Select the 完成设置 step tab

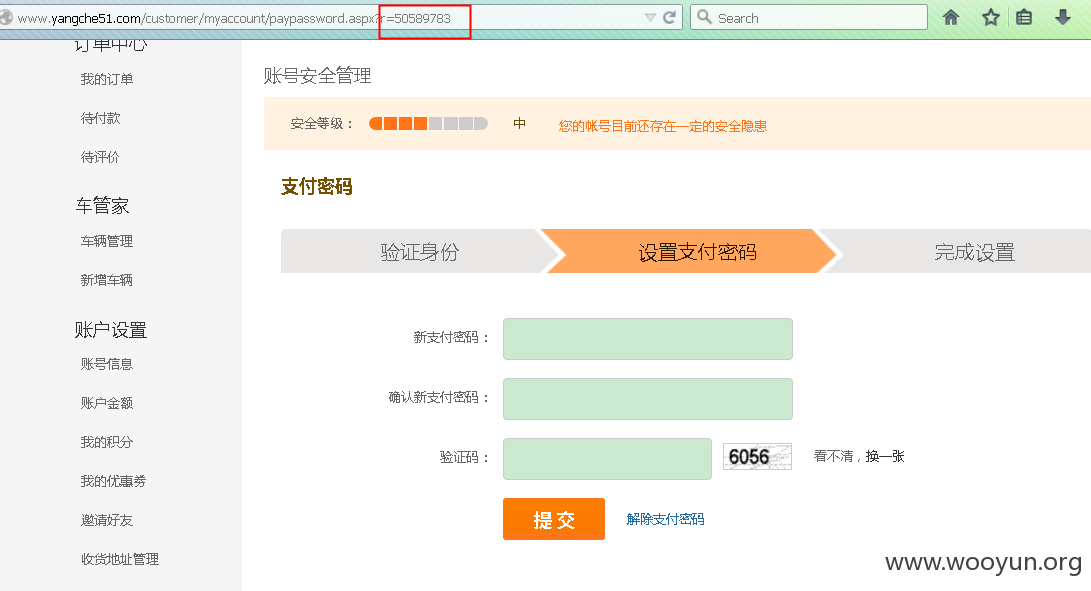[x=974, y=251]
